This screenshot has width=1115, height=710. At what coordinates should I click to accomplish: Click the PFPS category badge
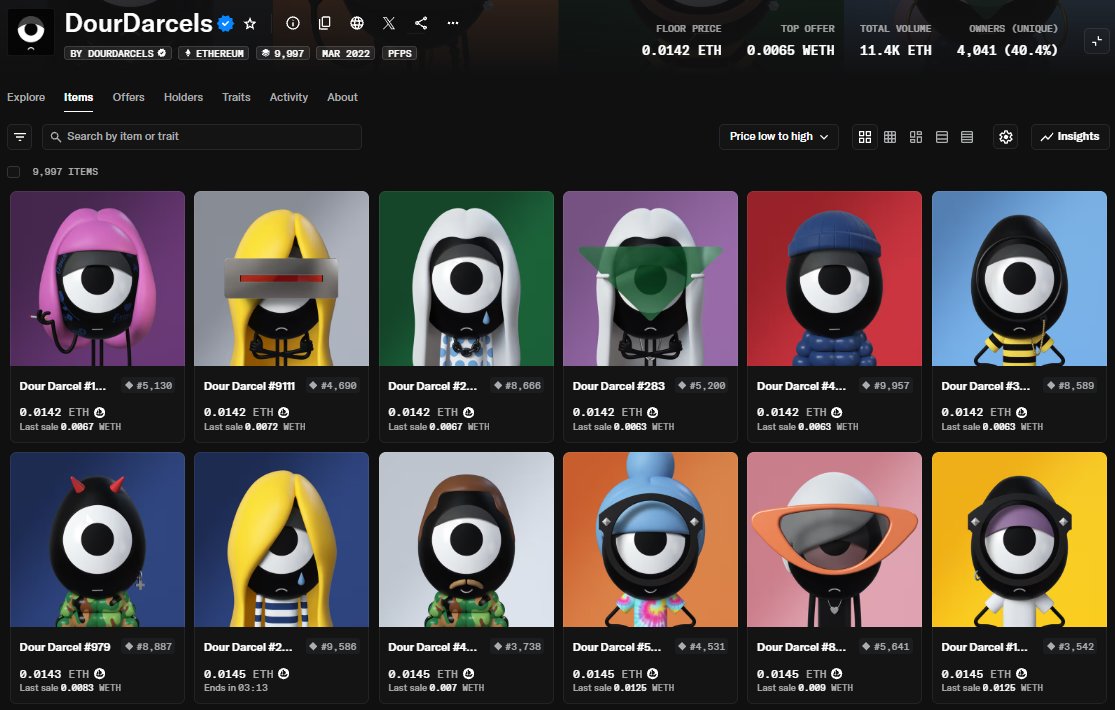tap(400, 53)
